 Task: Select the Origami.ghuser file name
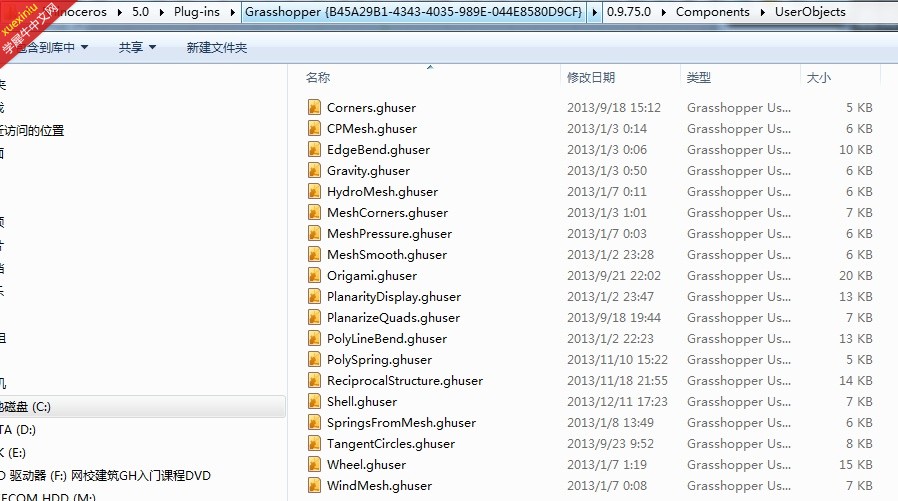click(x=372, y=275)
